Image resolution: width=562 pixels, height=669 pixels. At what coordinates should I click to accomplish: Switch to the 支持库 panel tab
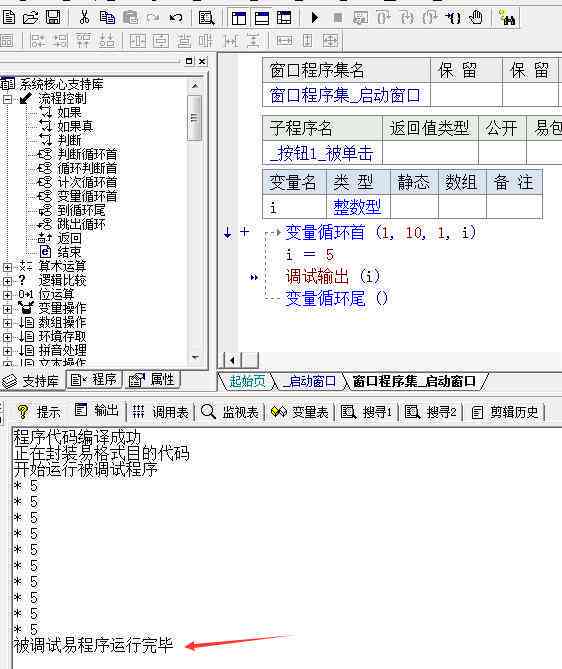pyautogui.click(x=32, y=380)
